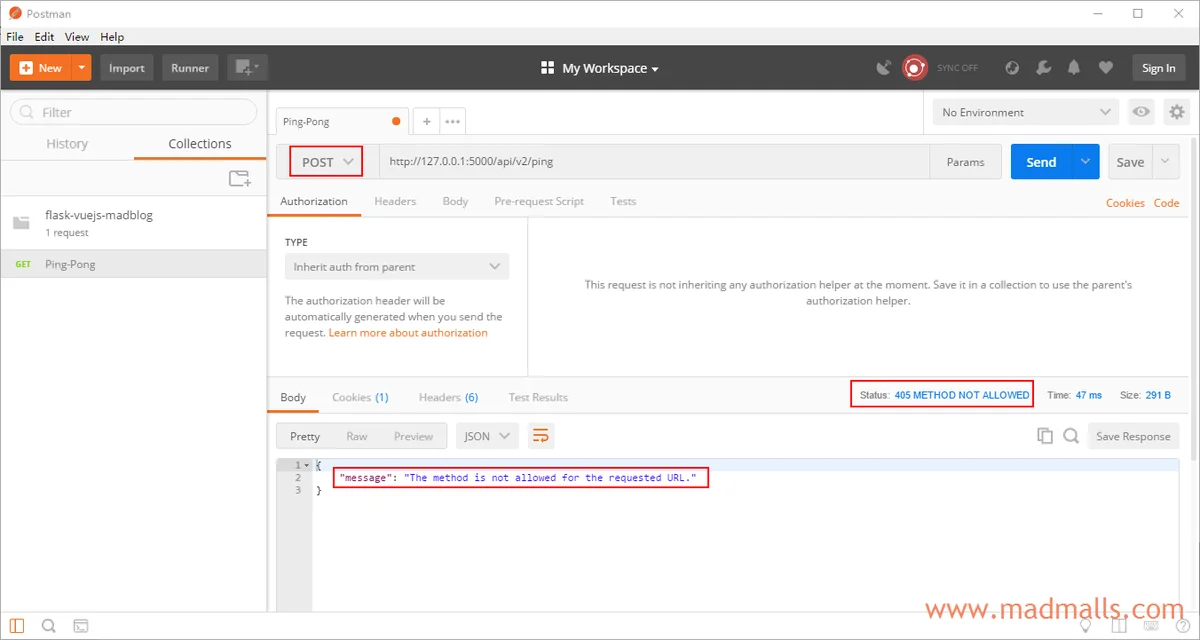Click the heart icon in the header
Screen dimensions: 1200x640
click(x=1105, y=68)
